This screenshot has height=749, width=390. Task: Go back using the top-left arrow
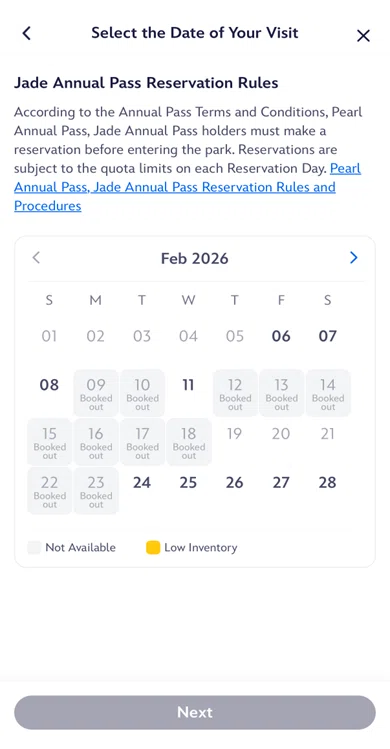(x=27, y=33)
